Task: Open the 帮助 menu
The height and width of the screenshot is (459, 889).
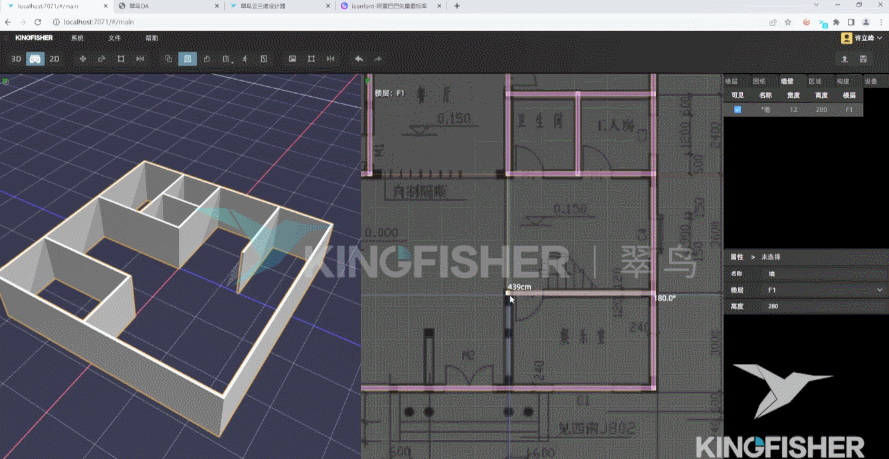Action: click(151, 38)
